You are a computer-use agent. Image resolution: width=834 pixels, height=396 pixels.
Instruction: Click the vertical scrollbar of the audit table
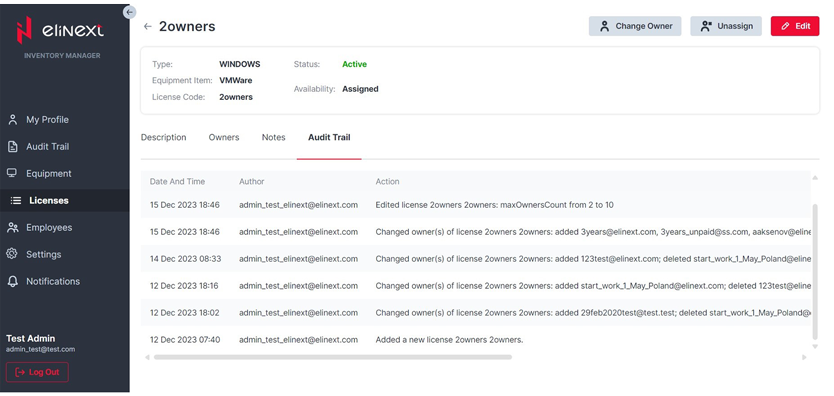[815, 272]
